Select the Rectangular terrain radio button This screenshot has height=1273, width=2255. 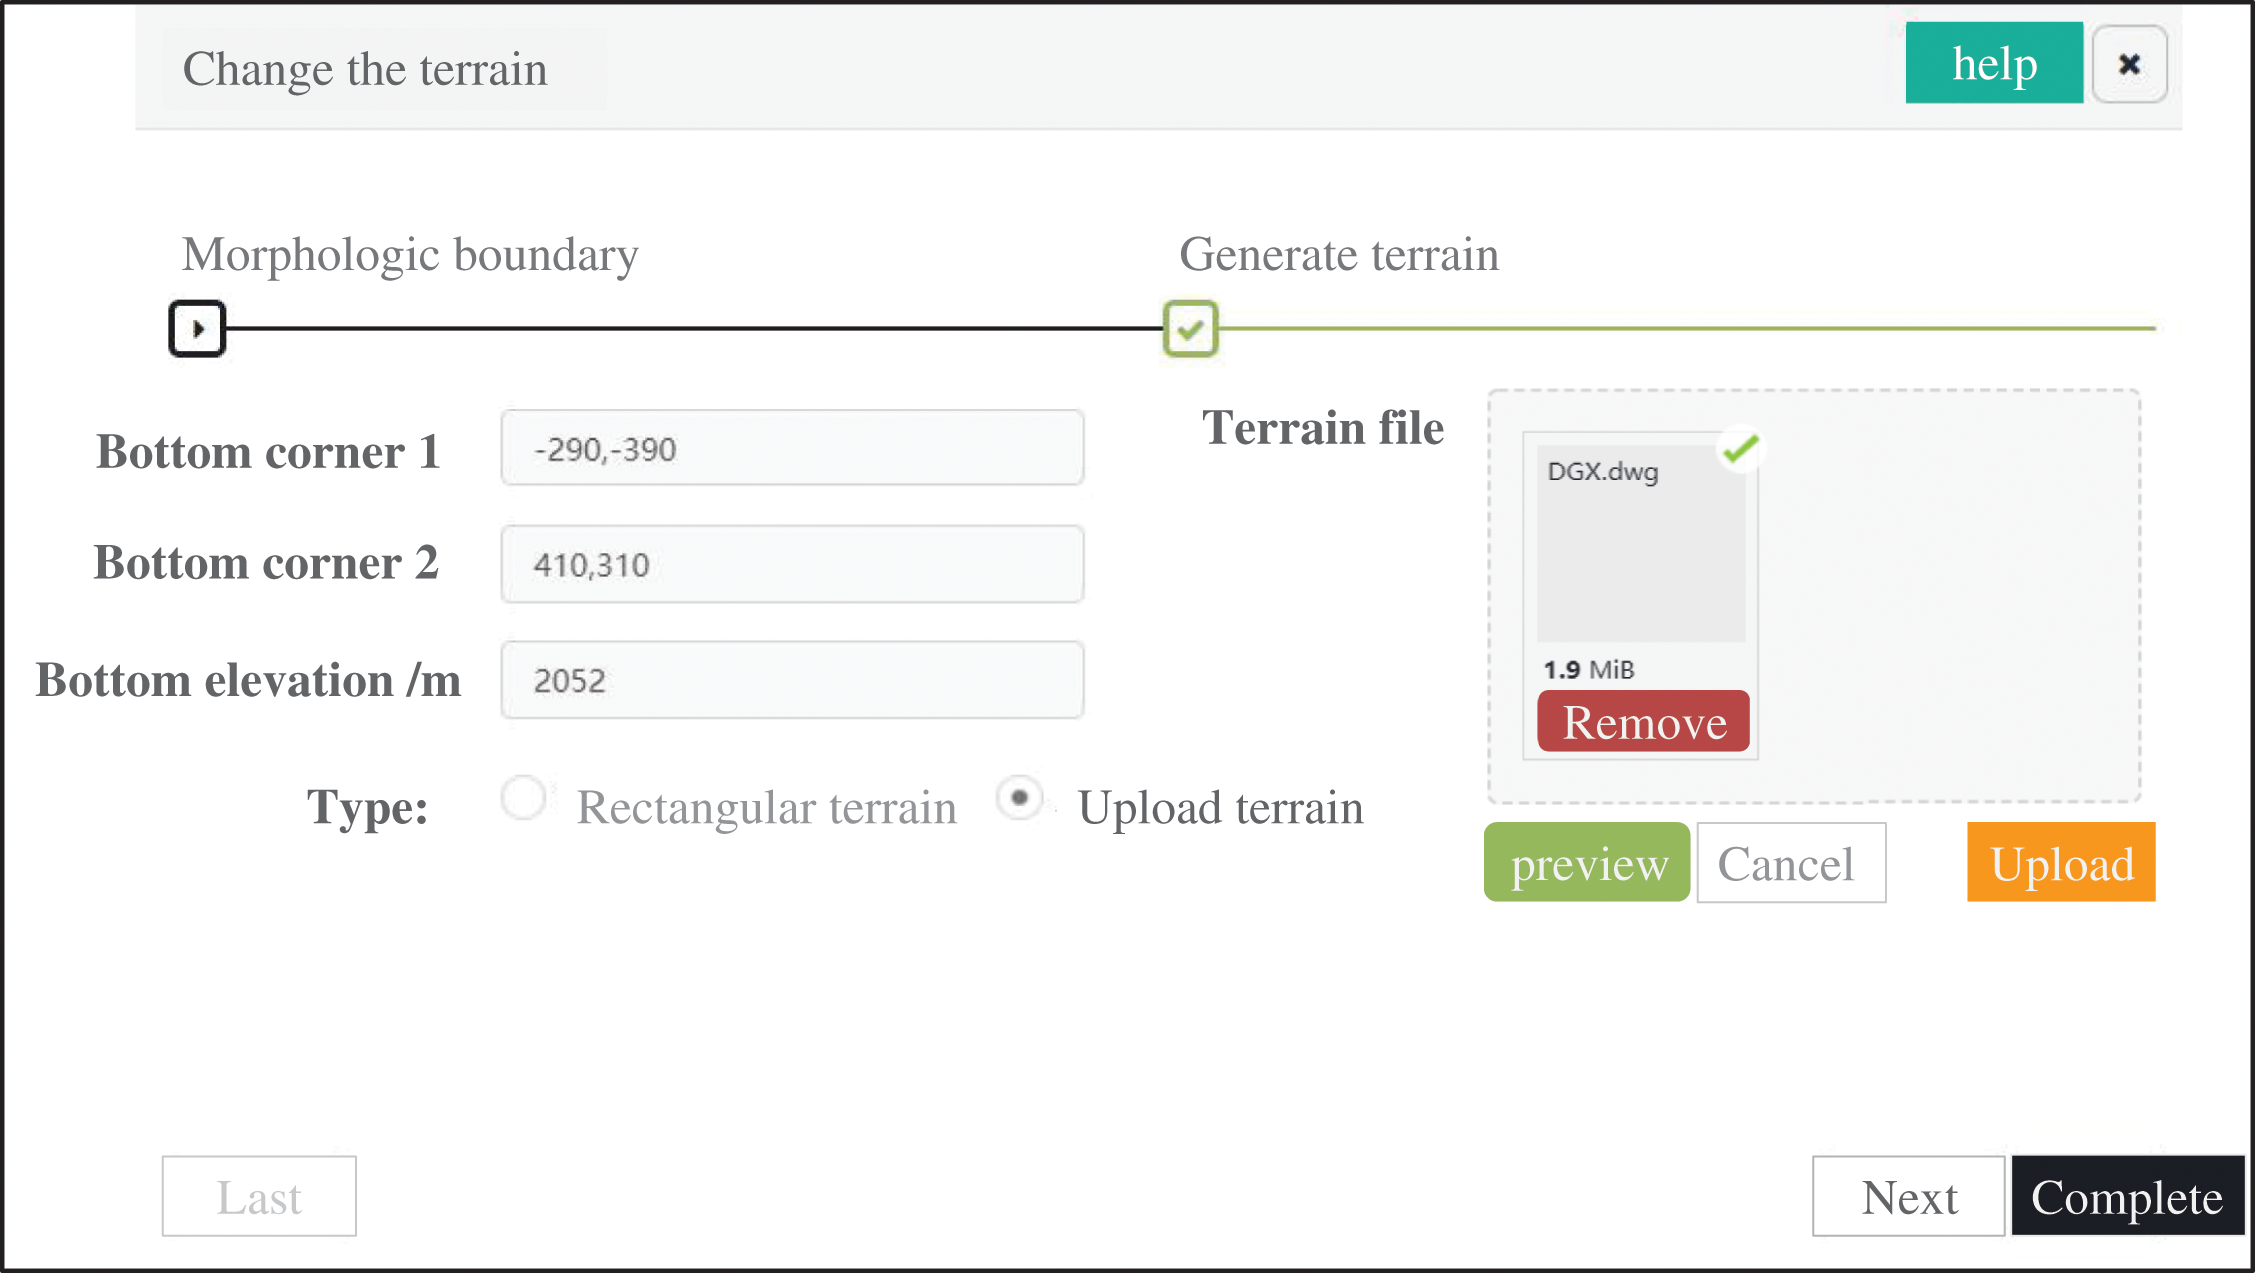pos(524,798)
